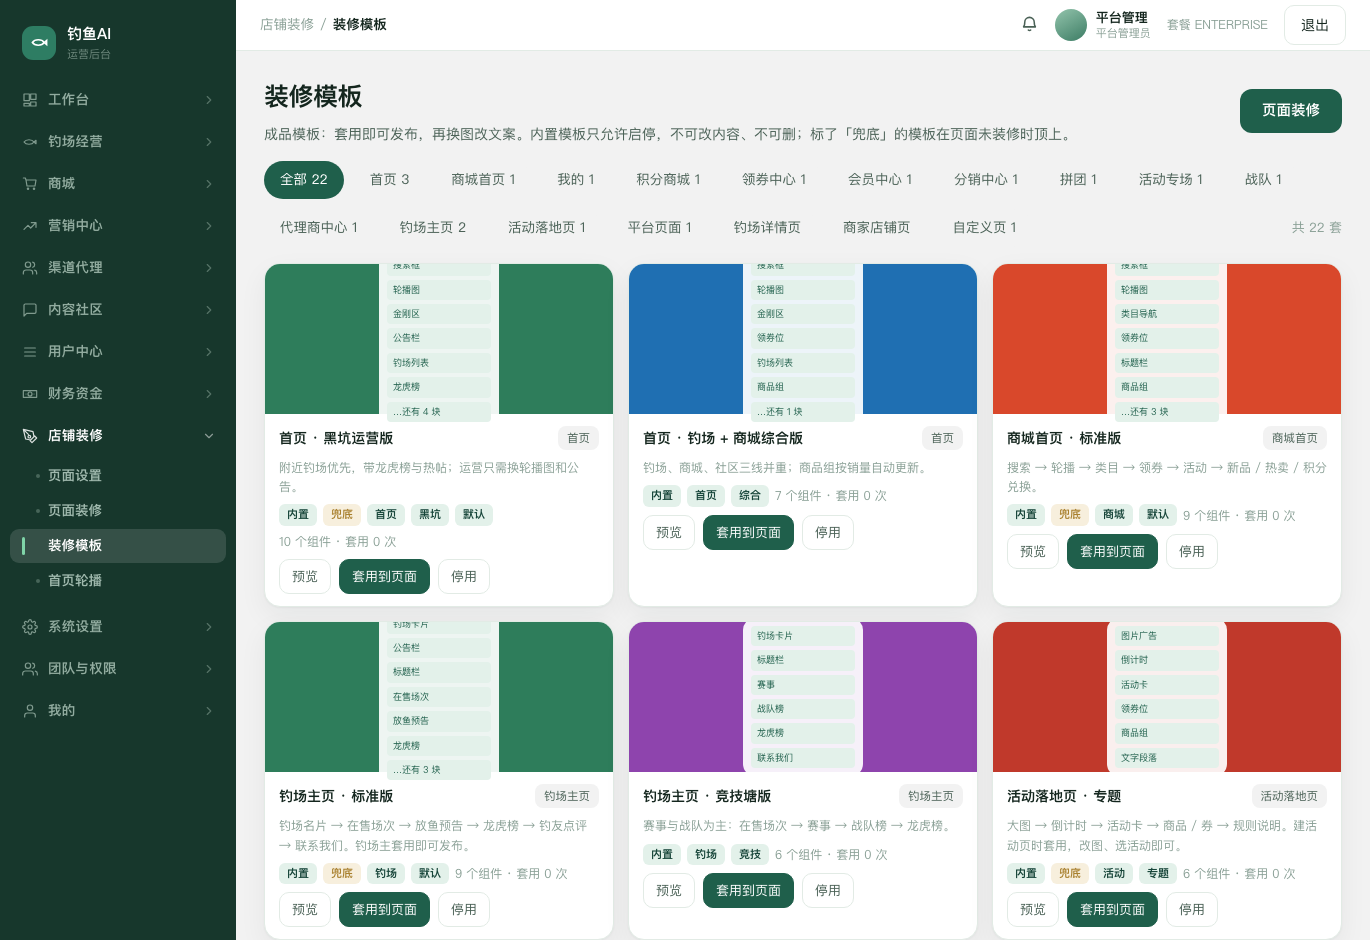Open notifications bell icon

1029,24
